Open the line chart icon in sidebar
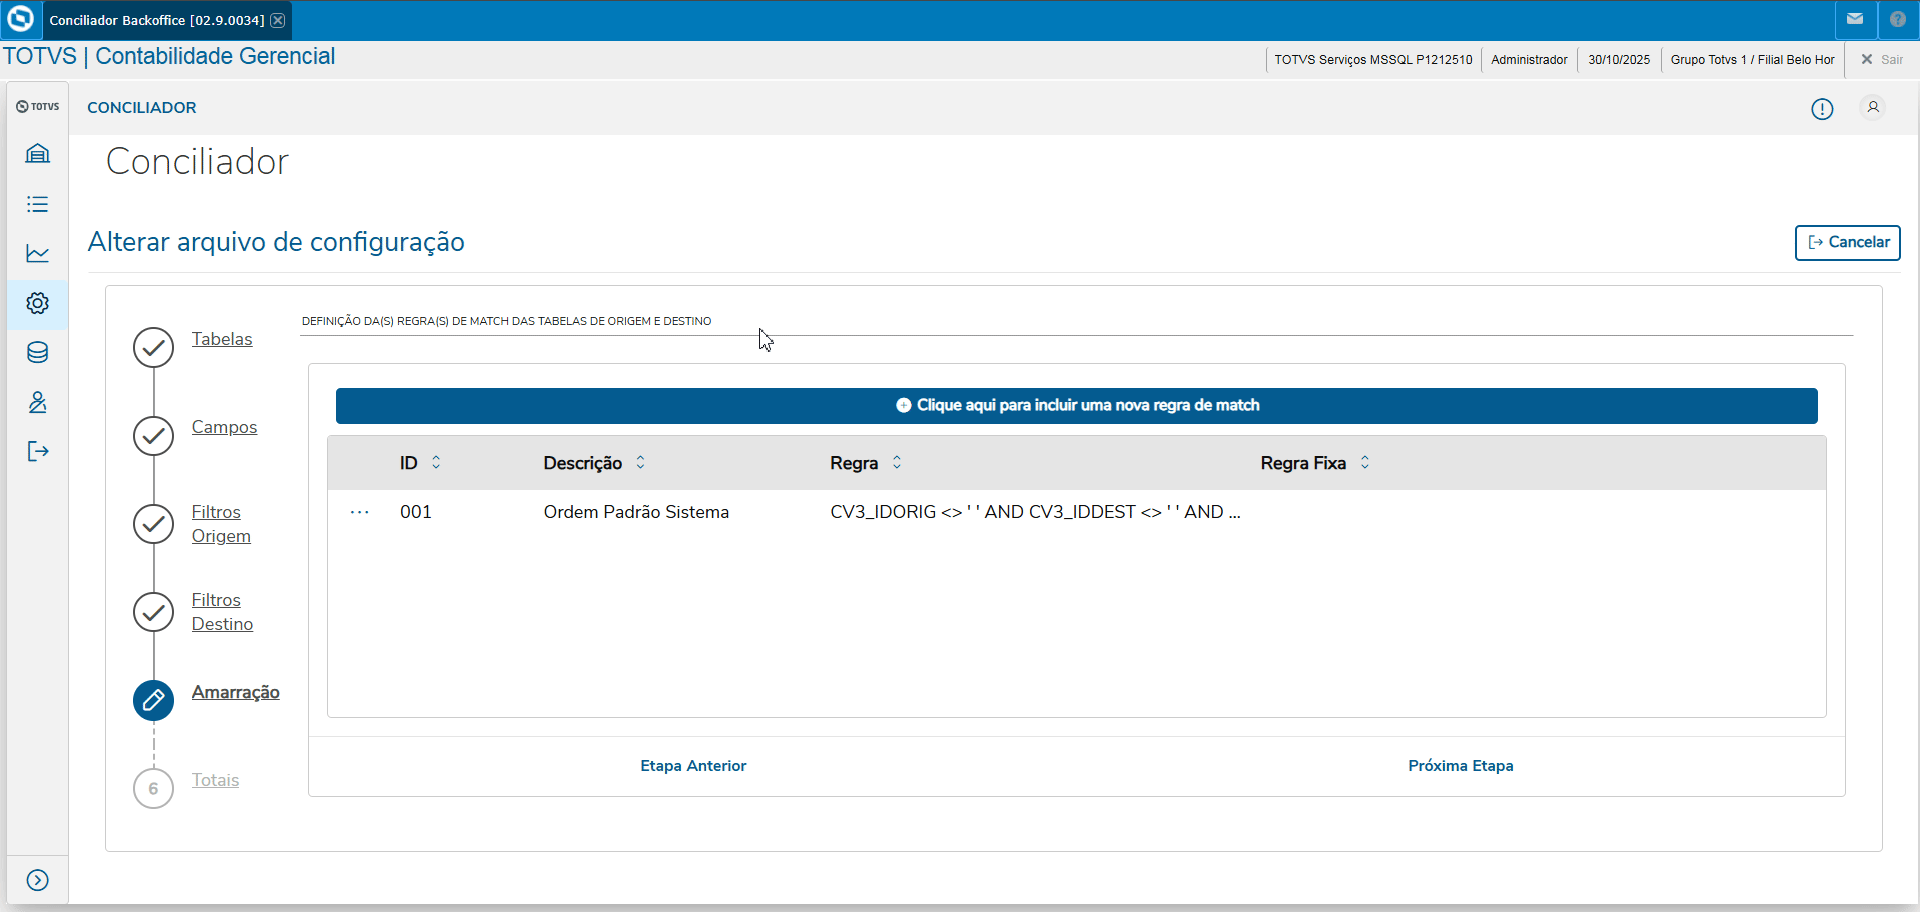 point(38,253)
